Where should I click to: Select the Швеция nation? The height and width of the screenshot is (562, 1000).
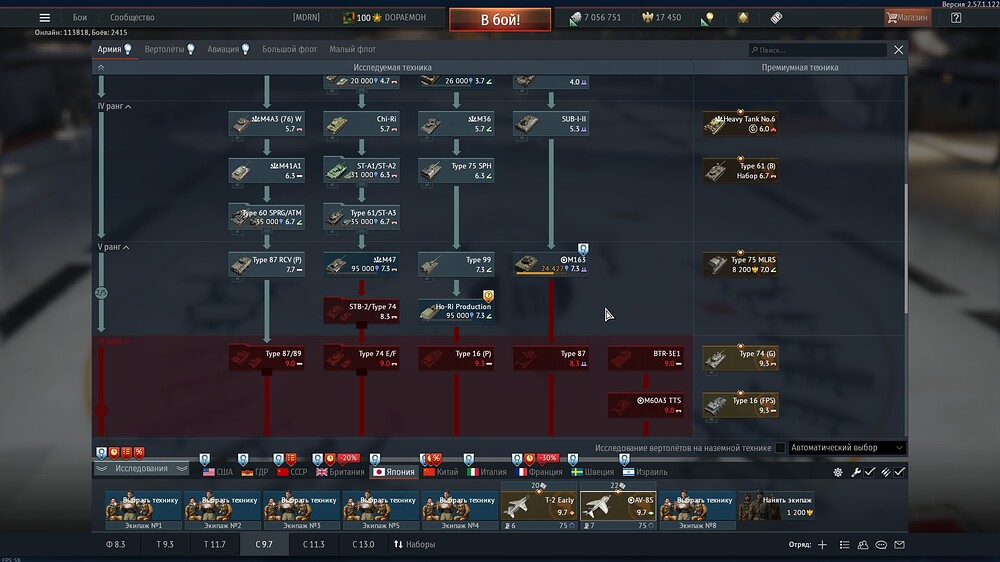(593, 472)
